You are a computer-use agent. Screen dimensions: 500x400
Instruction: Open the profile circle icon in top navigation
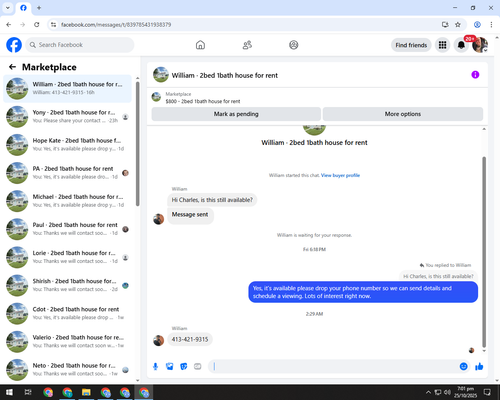click(x=294, y=45)
